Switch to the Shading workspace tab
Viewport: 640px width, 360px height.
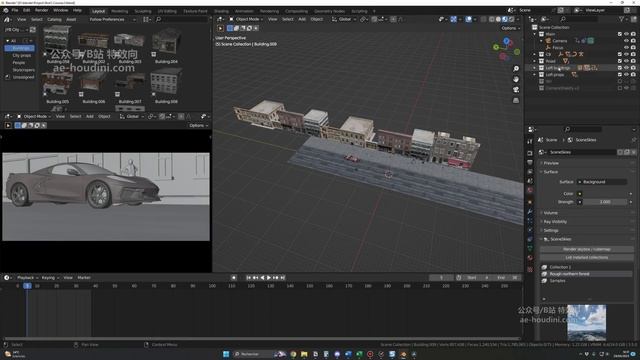[x=222, y=11]
